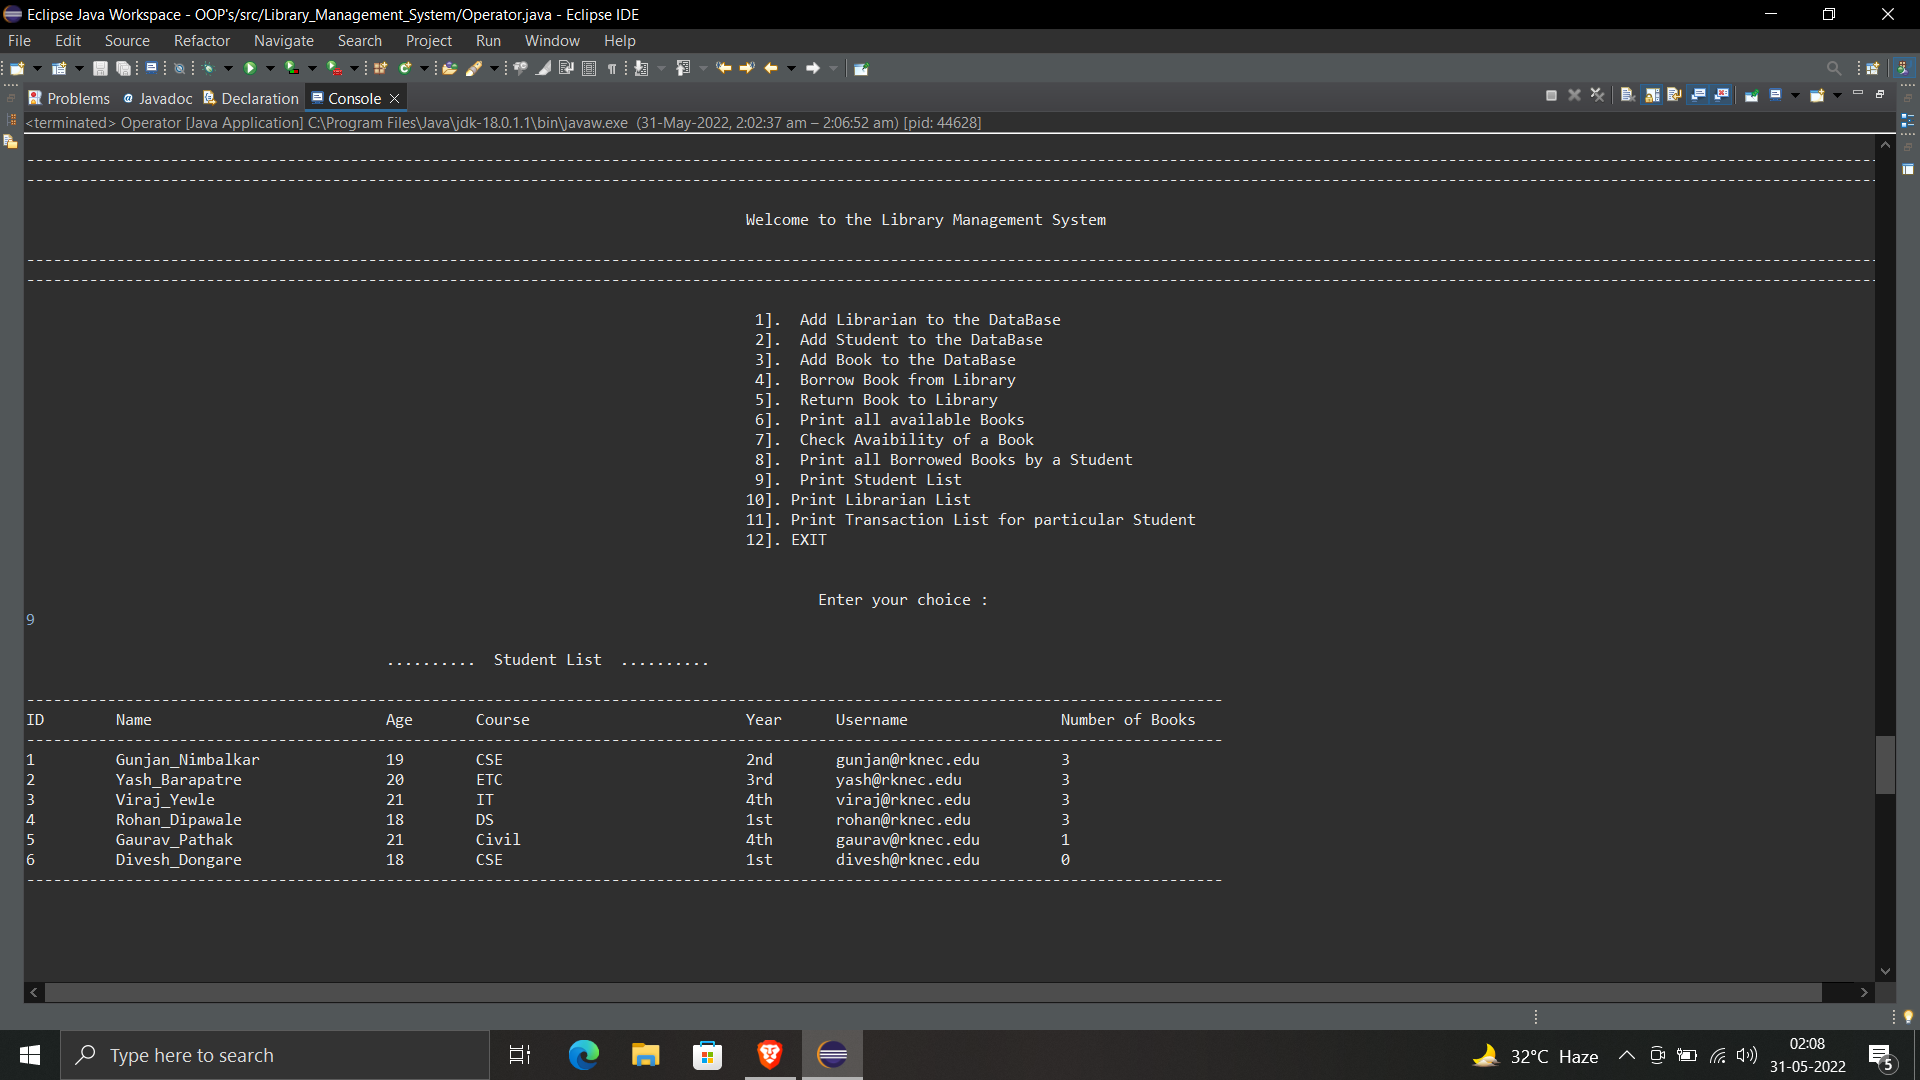Click the Clear Console icon

[1627, 95]
